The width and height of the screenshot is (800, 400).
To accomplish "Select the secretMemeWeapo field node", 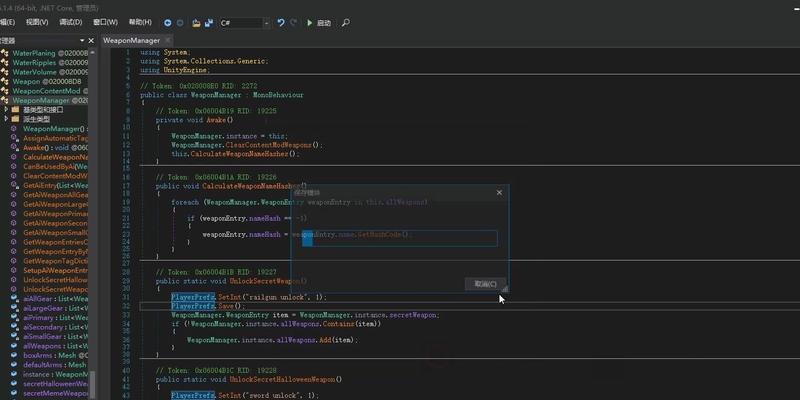I will click(55, 393).
